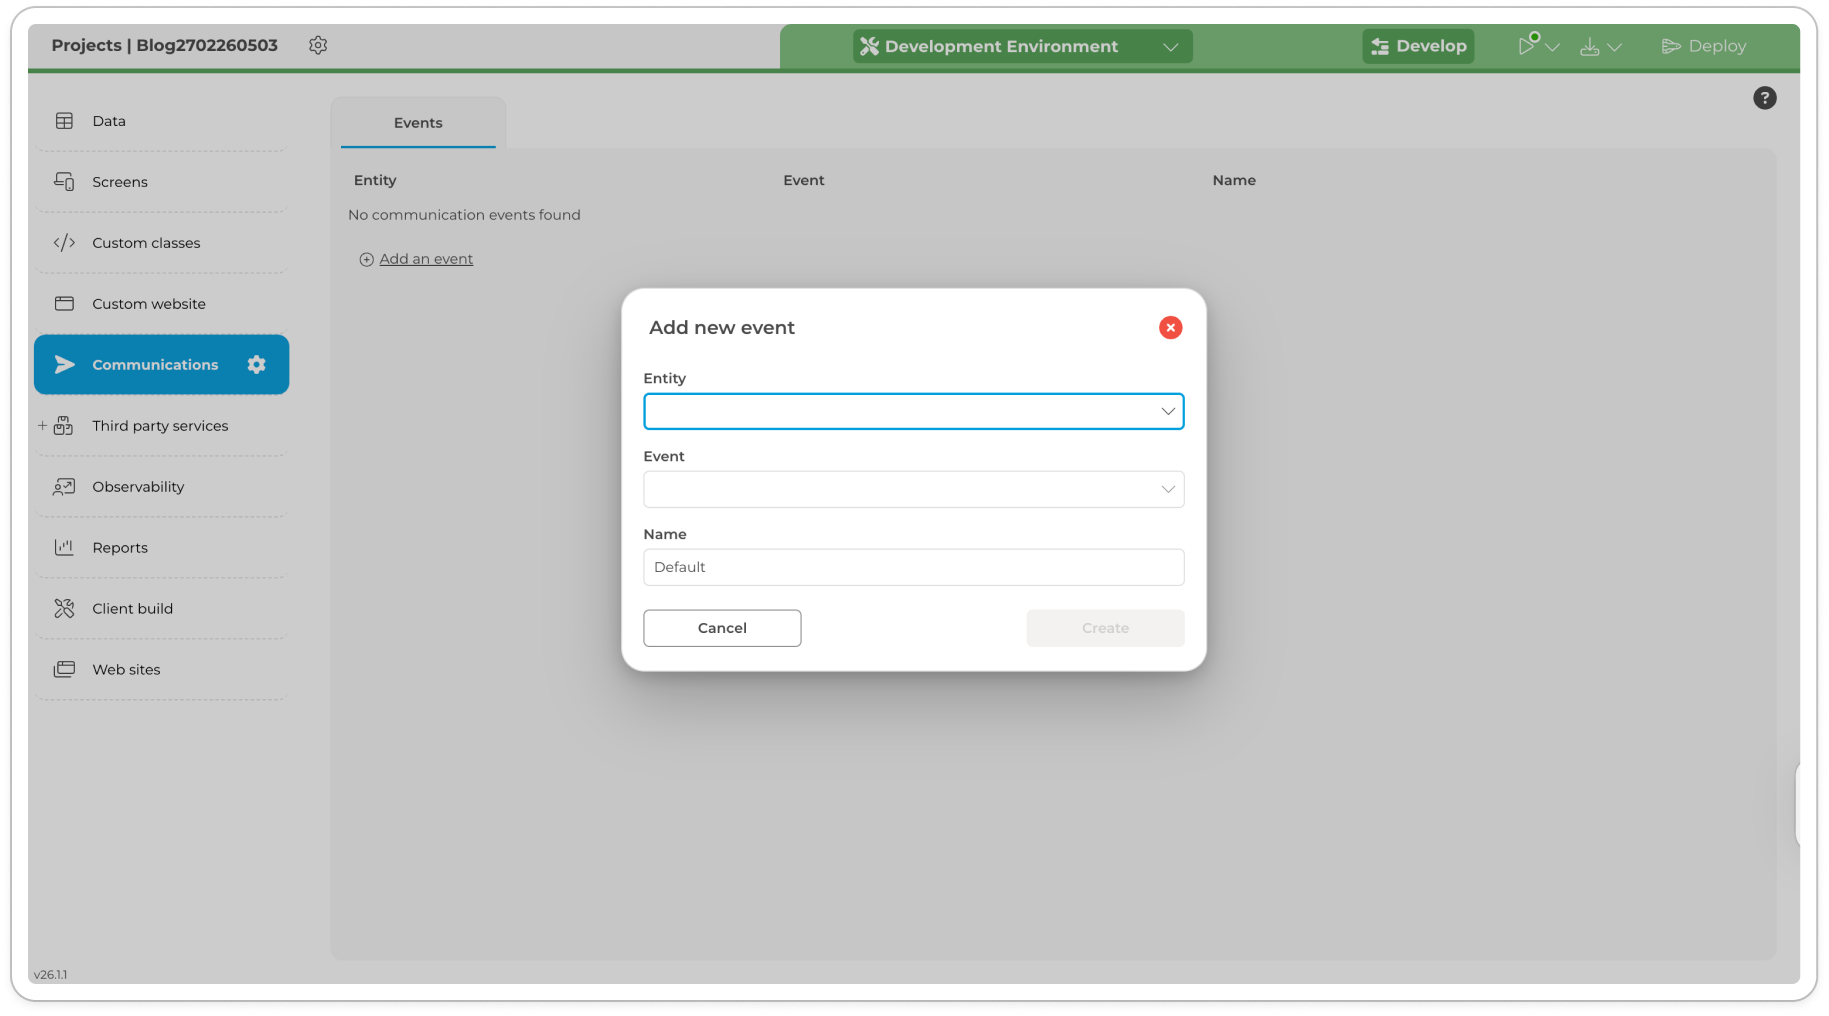The height and width of the screenshot is (1016, 1829).
Task: Open Development Environment selector
Action: (x=1021, y=46)
